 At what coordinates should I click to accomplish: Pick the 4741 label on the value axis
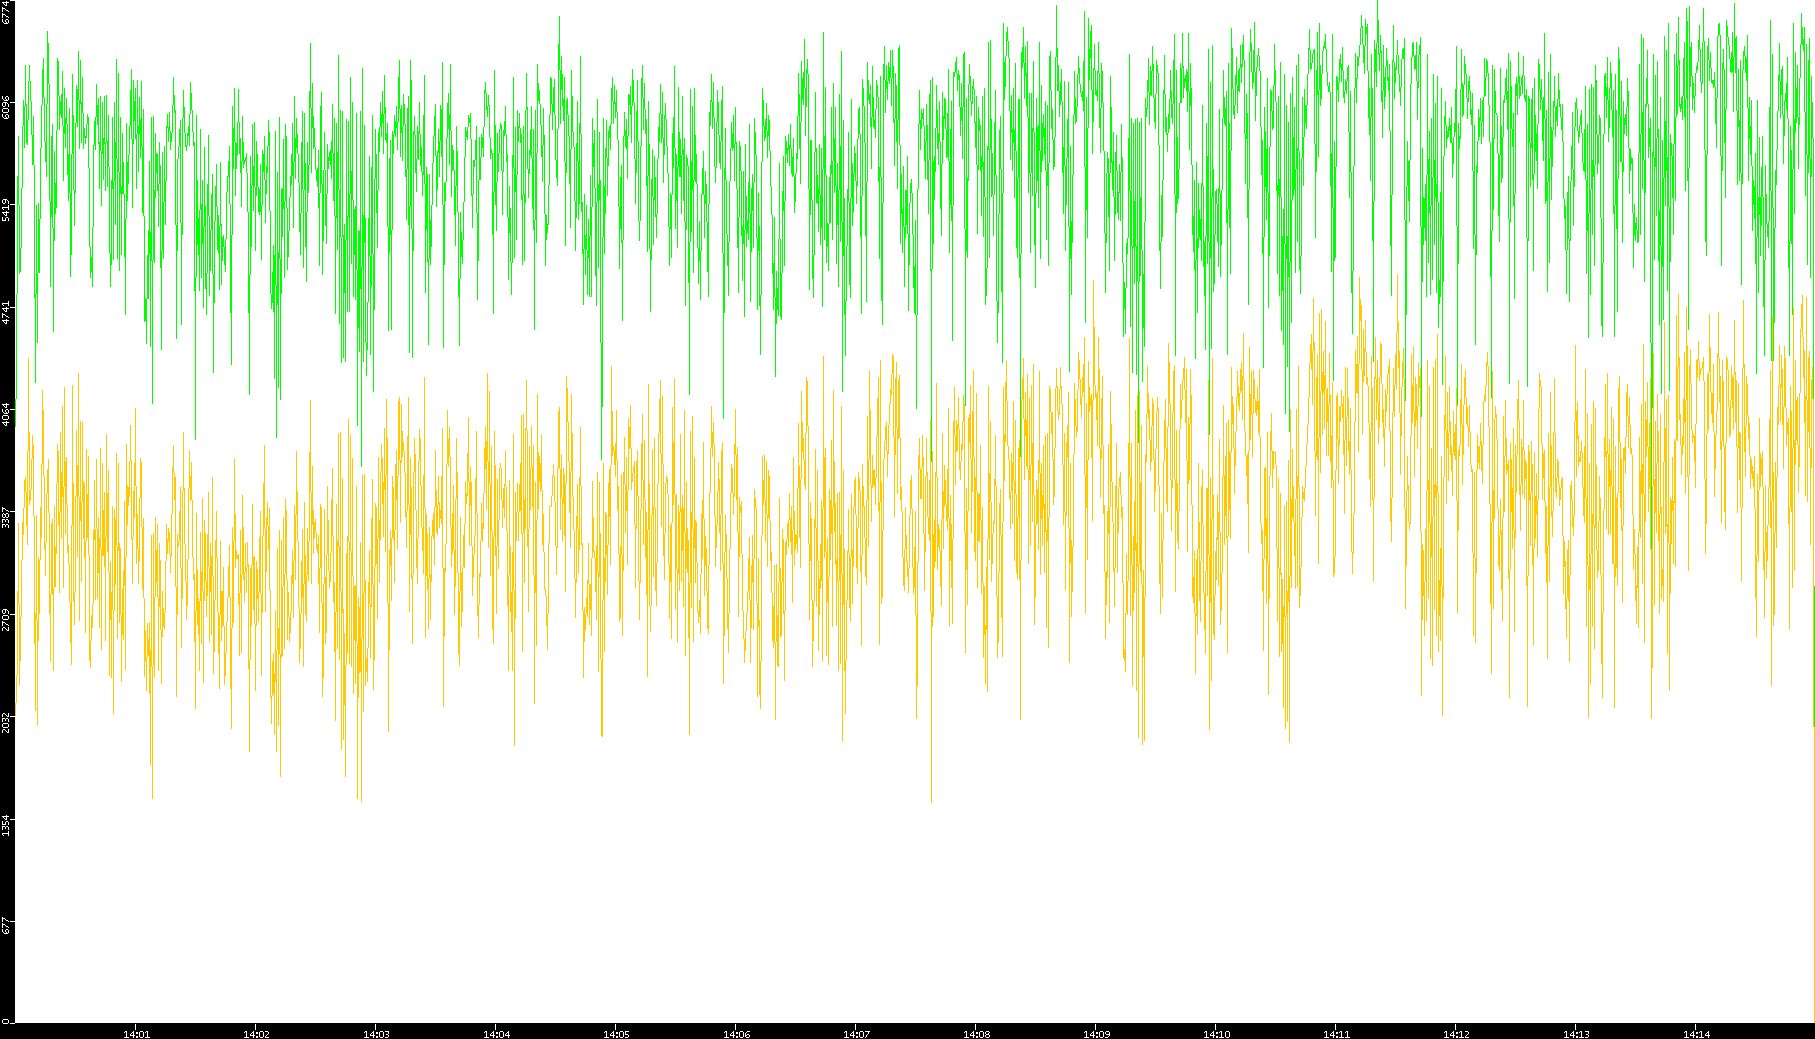click(6, 312)
